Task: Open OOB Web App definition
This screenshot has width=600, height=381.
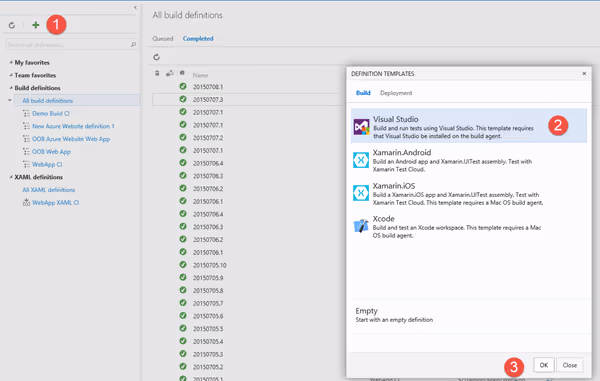Action: tap(51, 152)
